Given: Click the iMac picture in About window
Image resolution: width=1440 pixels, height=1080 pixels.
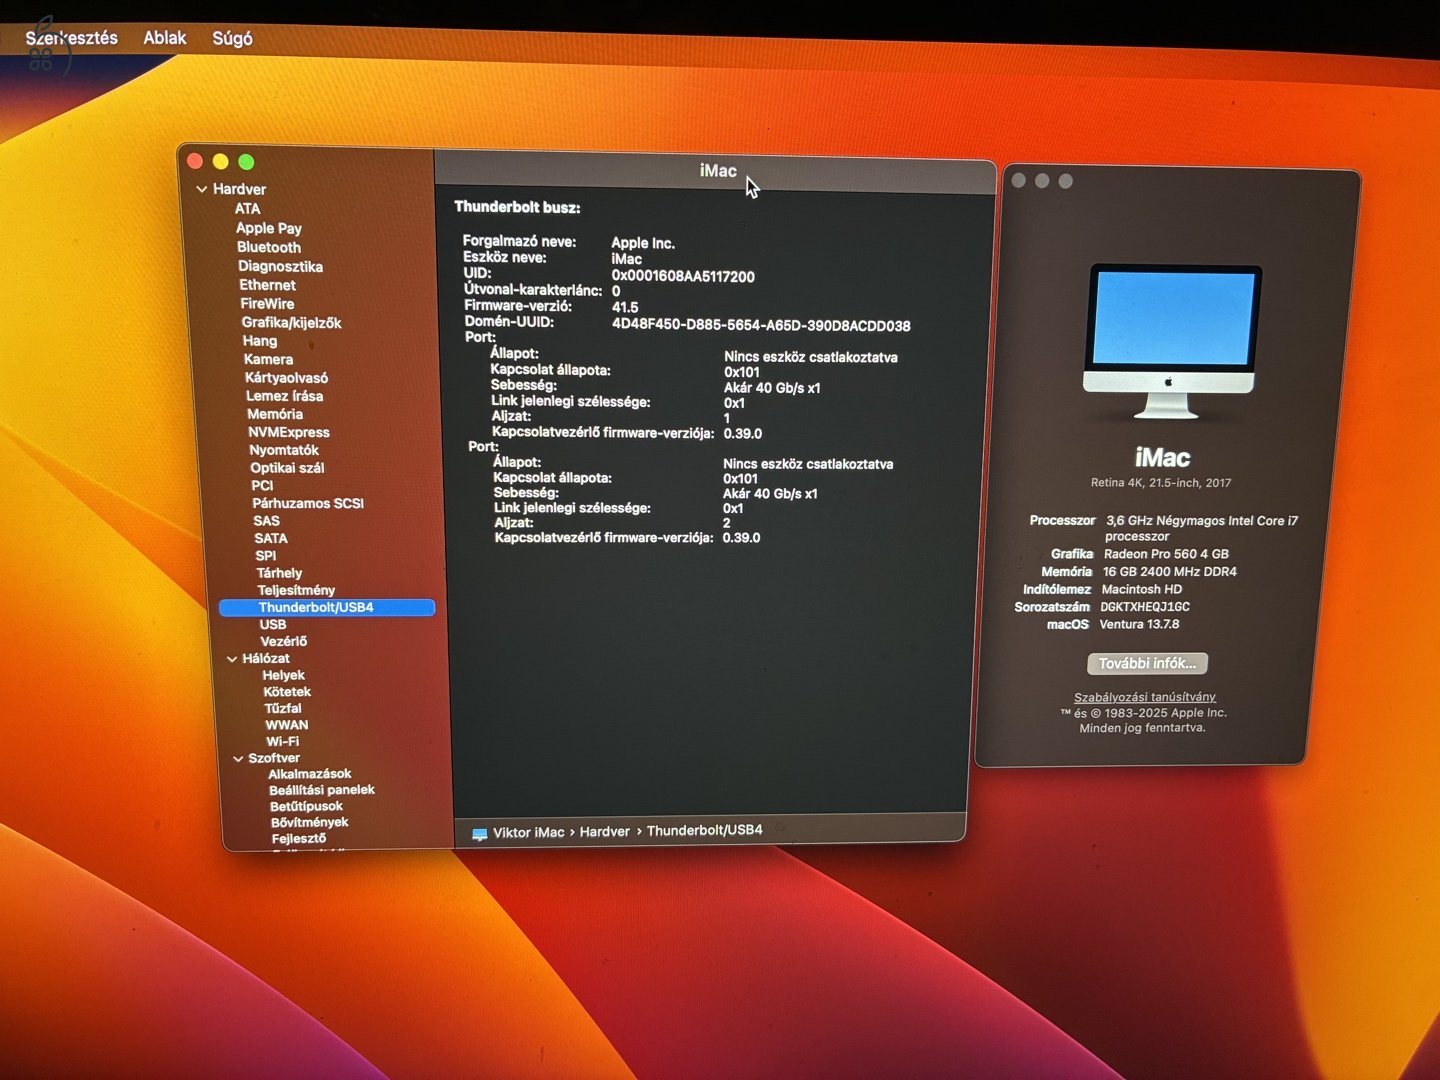Looking at the screenshot, I should coord(1171,341).
